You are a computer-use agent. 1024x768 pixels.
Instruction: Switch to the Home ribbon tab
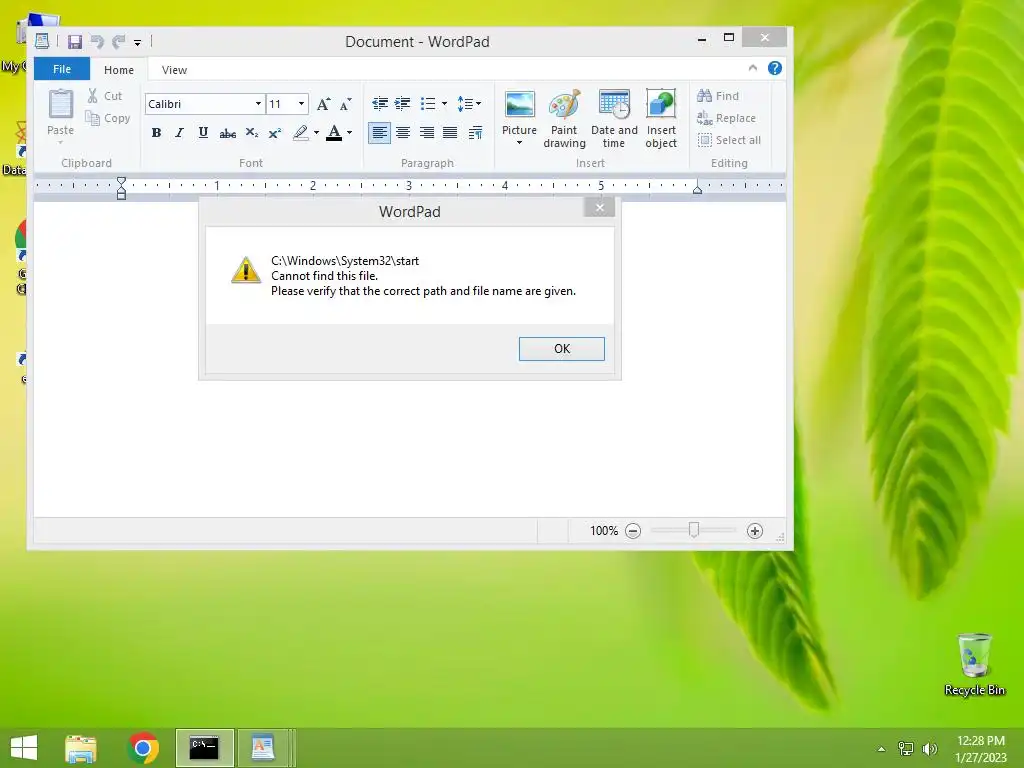point(119,70)
